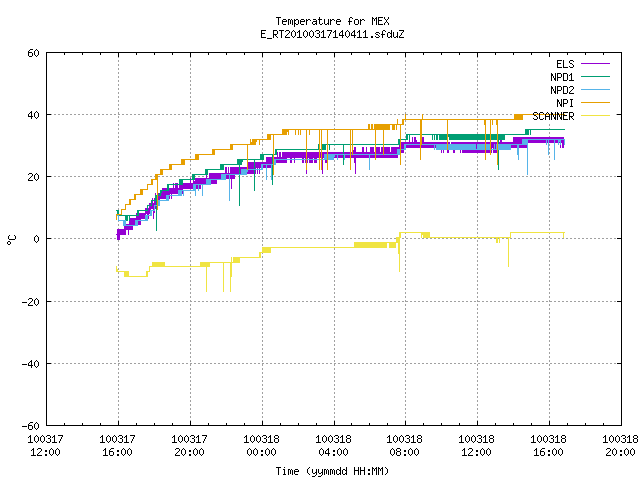The image size is (640, 480).
Task: Click the yellow SCANNER legend line sample
Action: tap(595, 116)
